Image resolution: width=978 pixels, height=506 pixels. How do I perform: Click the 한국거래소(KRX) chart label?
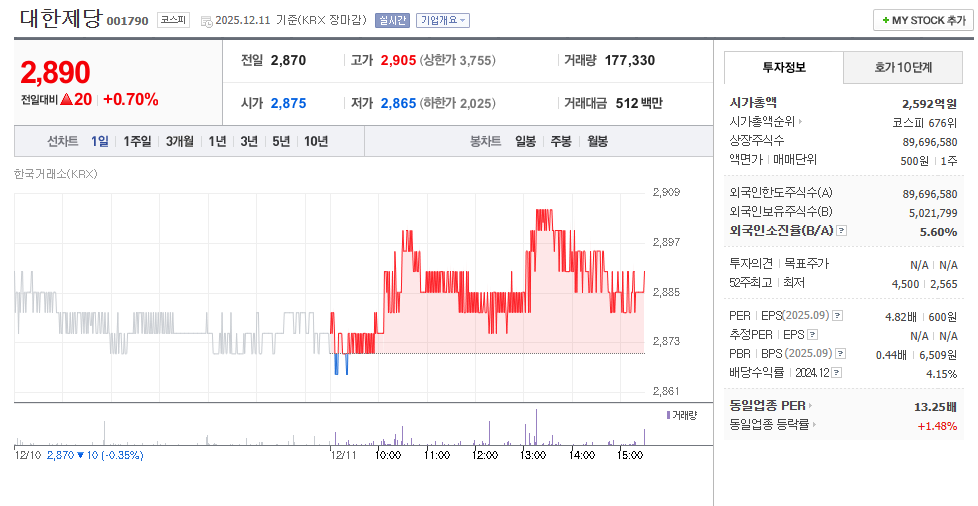pos(56,174)
